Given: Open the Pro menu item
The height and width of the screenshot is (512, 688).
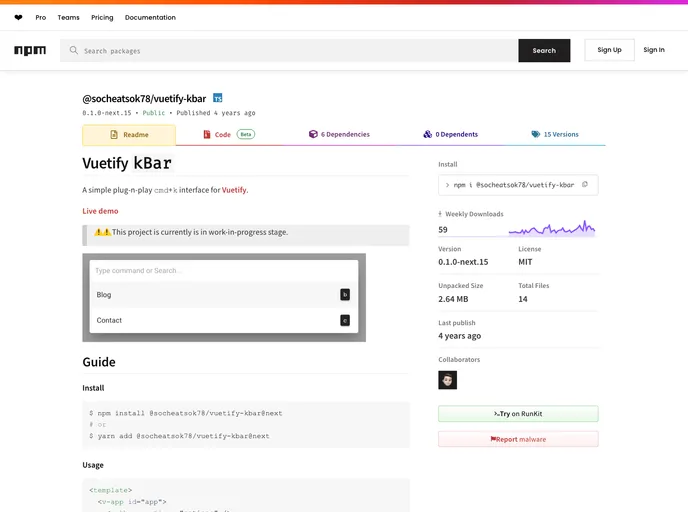Looking at the screenshot, I should pyautogui.click(x=41, y=18).
